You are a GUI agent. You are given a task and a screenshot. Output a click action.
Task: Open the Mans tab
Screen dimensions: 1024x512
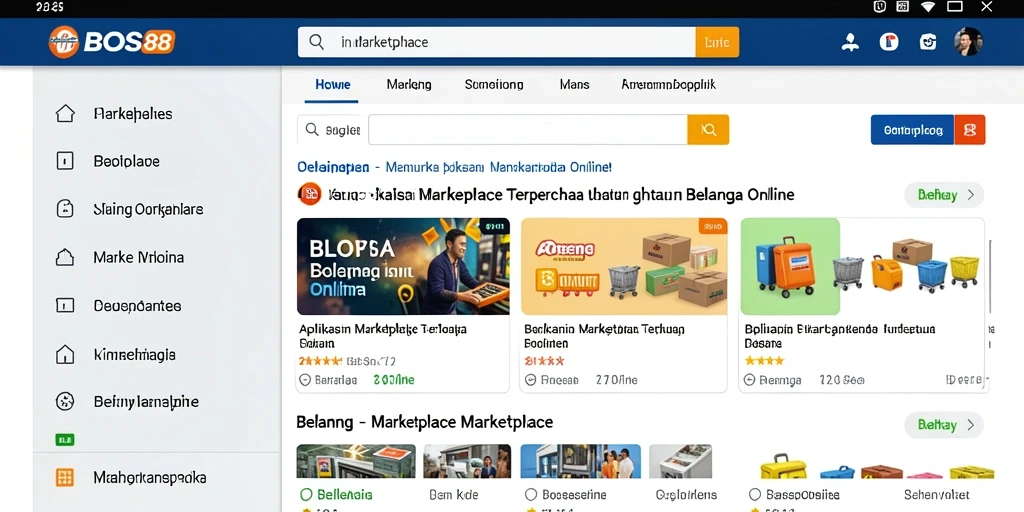575,84
